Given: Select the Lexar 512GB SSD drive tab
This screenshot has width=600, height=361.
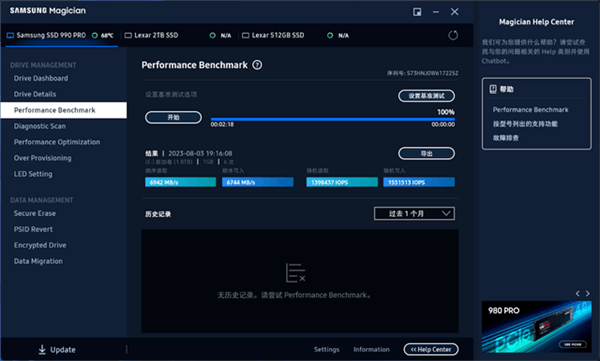Looking at the screenshot, I should (x=273, y=36).
